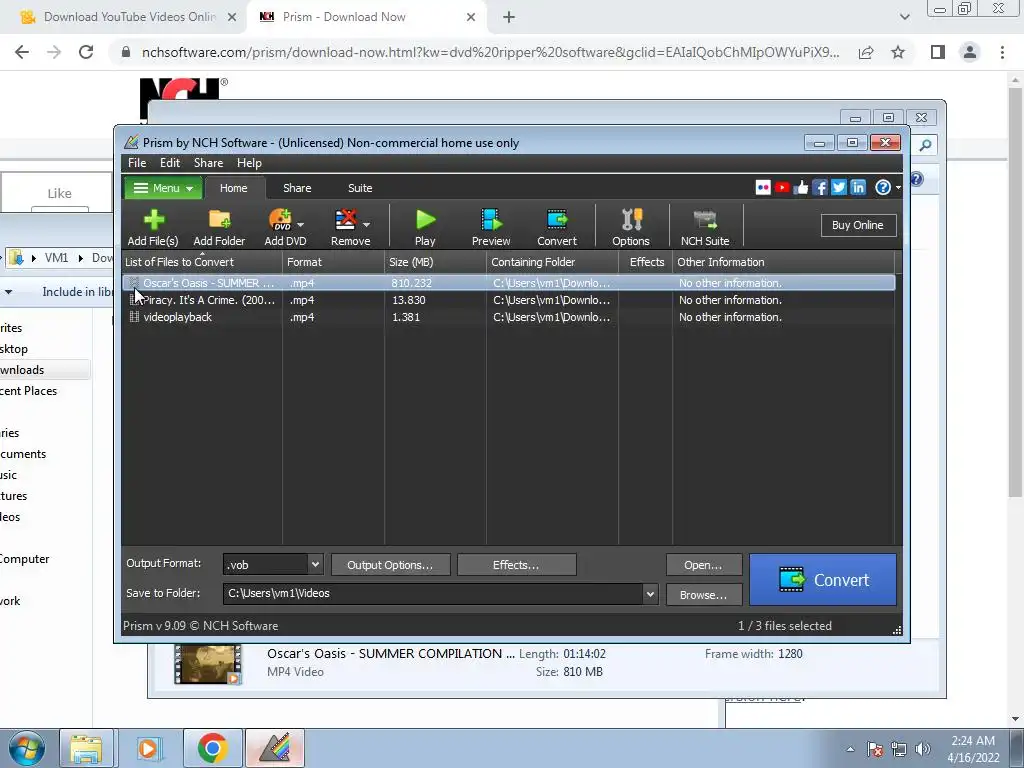Image resolution: width=1024 pixels, height=768 pixels.
Task: Click the green Play toolbar icon
Action: 425,227
